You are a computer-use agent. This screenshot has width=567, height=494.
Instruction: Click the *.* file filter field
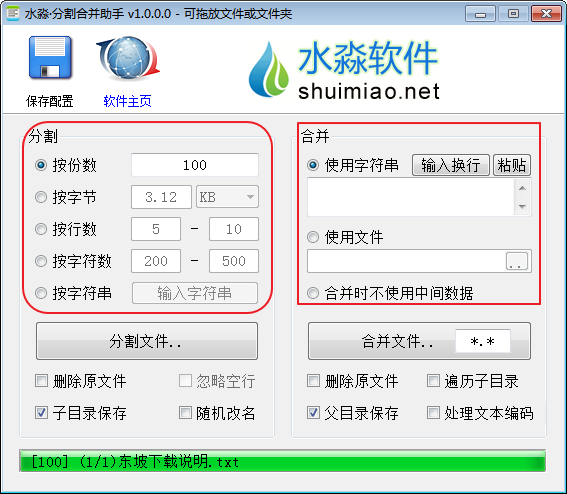[x=483, y=341]
